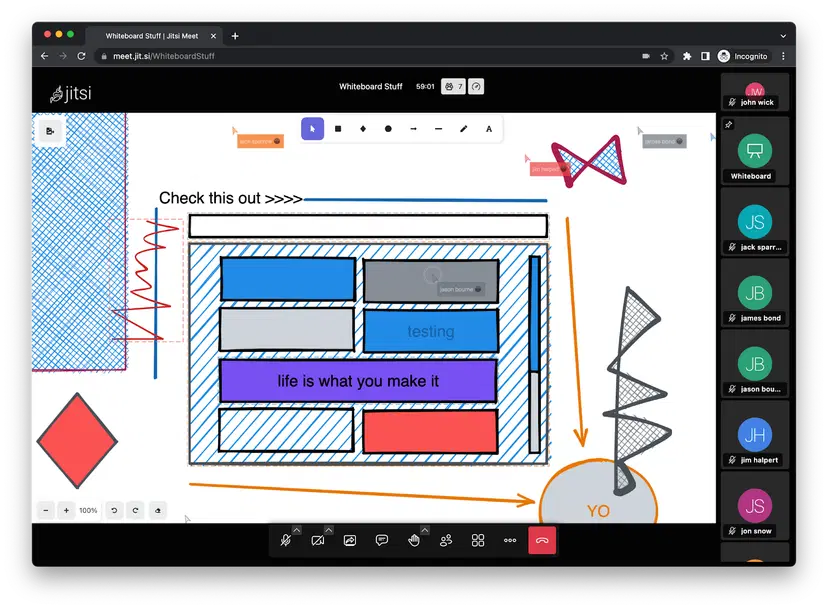
Task: Switch to the Whiteboard Stuff browser tab
Action: 152,34
